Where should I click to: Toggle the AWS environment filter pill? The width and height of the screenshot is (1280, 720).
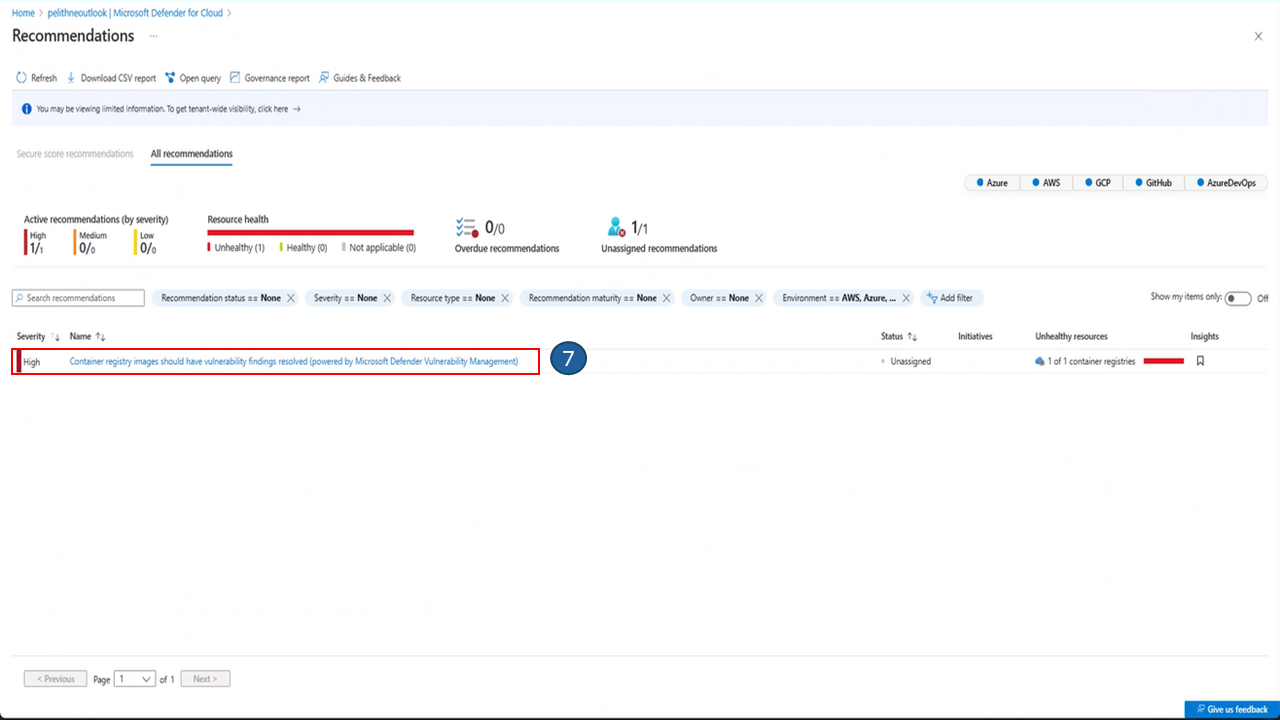[x=1045, y=183]
